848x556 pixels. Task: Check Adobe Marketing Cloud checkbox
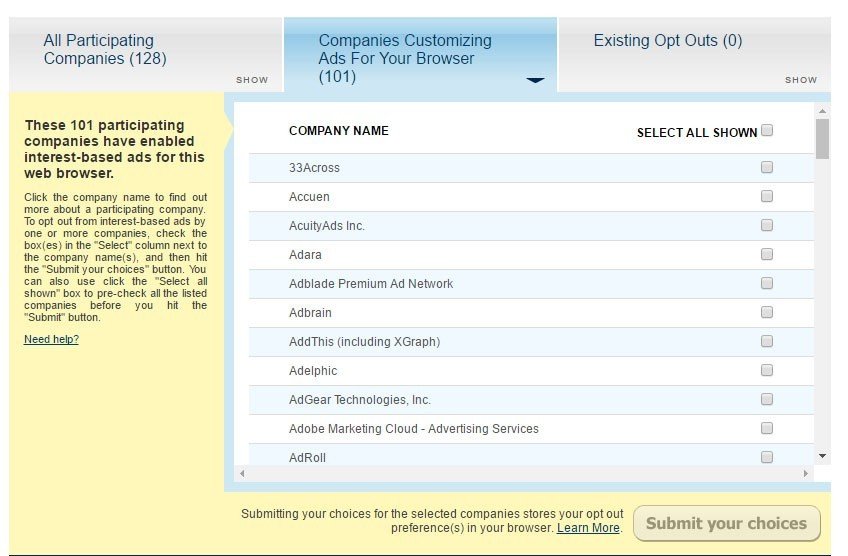tap(767, 428)
